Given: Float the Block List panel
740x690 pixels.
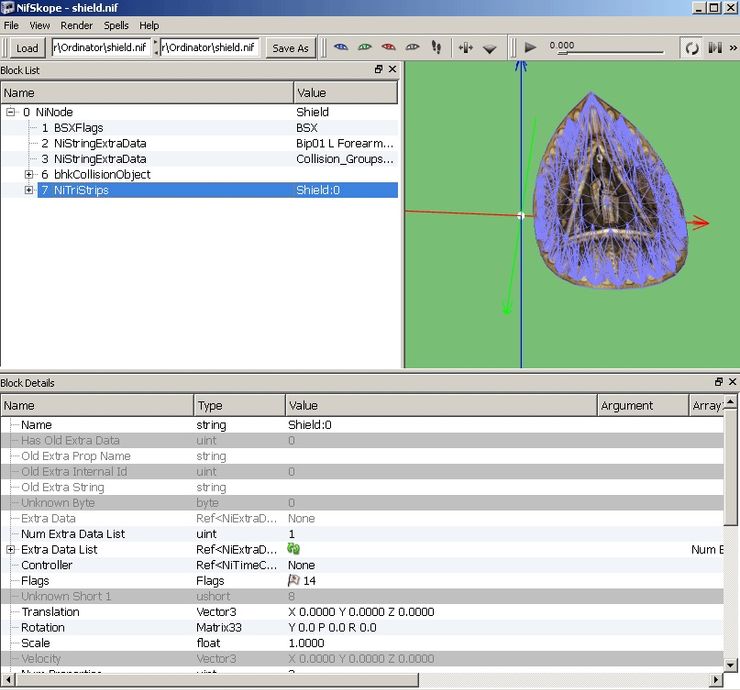Looking at the screenshot, I should click(x=379, y=70).
